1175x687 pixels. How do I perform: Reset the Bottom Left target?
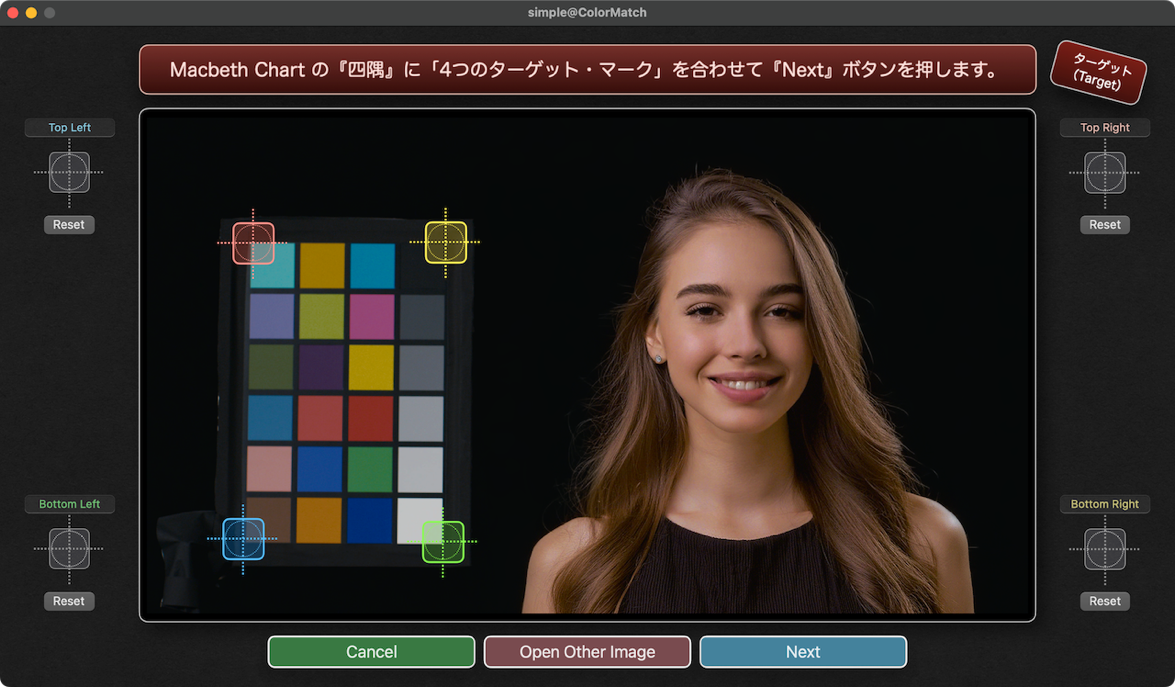coord(69,601)
